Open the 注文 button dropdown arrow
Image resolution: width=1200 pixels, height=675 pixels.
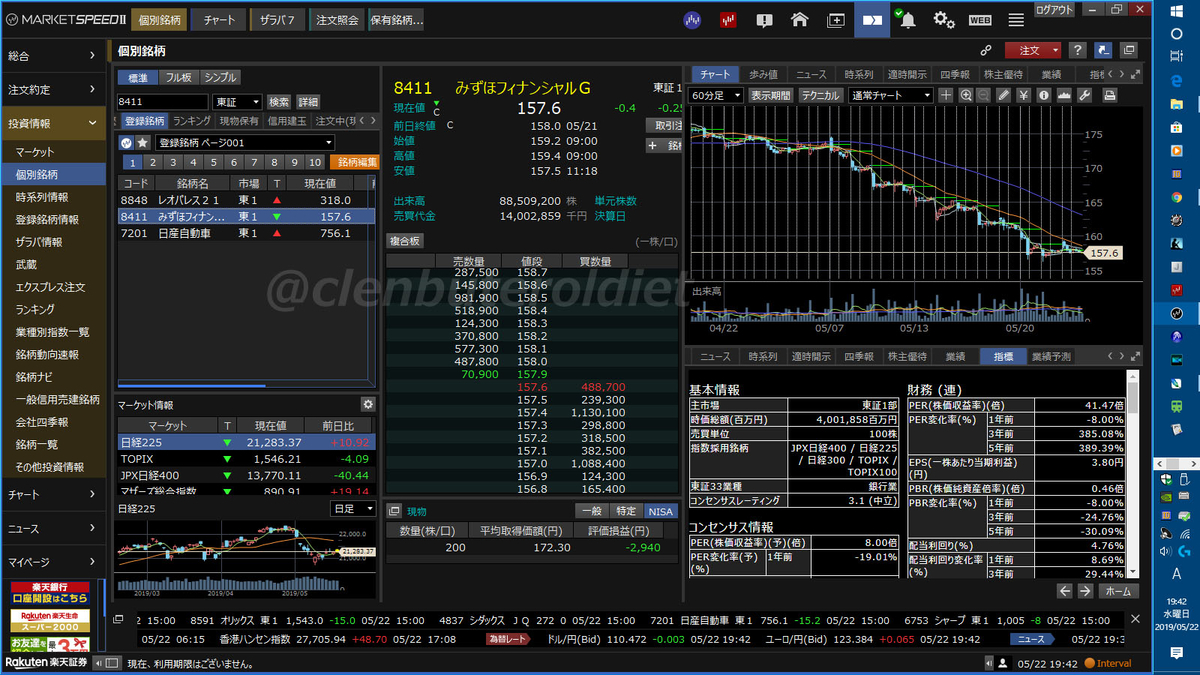click(1053, 50)
